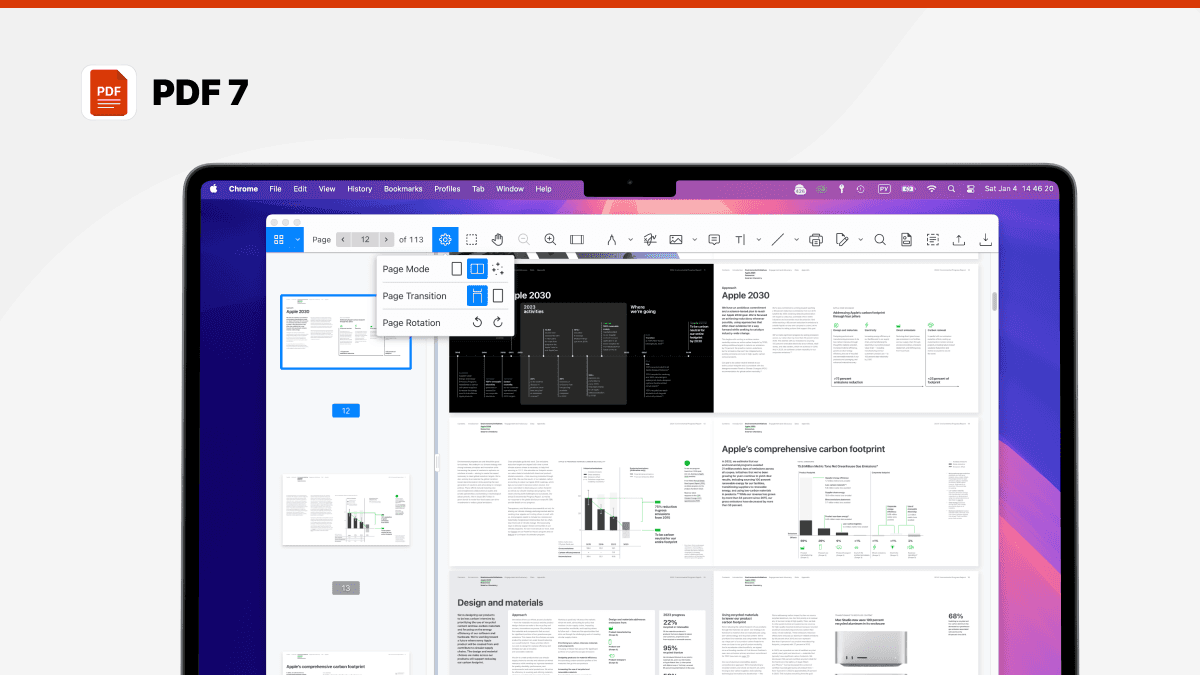Viewport: 1200px width, 675px height.
Task: Select the page 12 thumbnail
Action: (x=345, y=332)
